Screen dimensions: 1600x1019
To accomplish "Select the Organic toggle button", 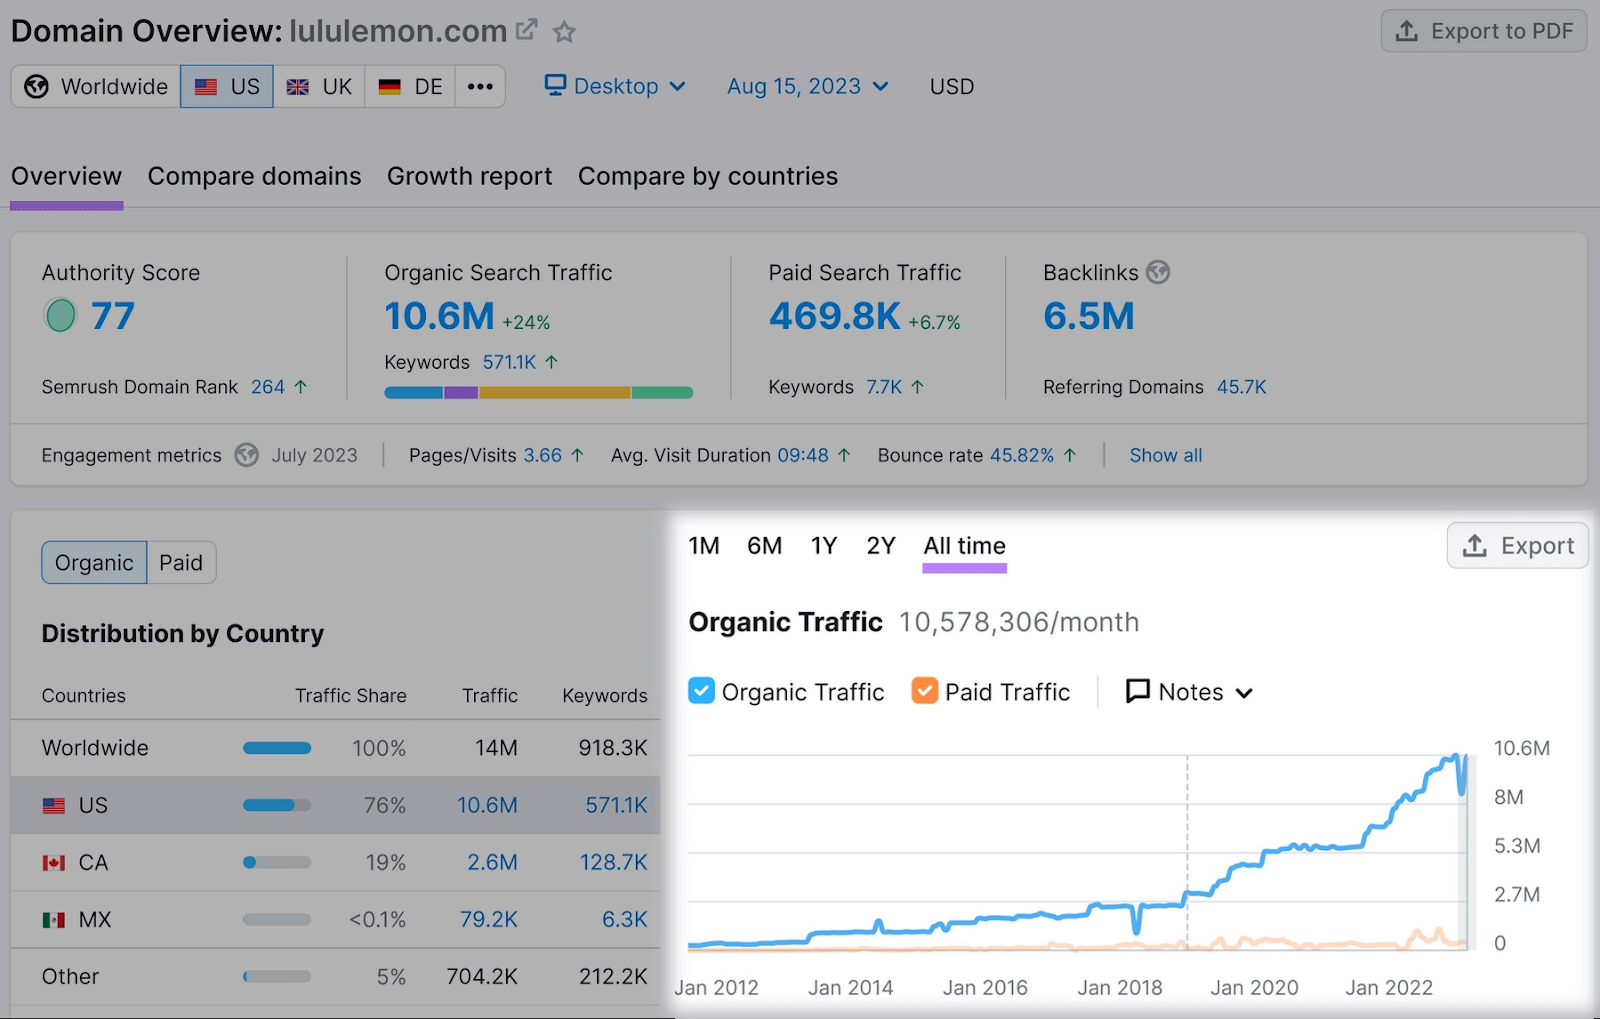I will 94,563.
